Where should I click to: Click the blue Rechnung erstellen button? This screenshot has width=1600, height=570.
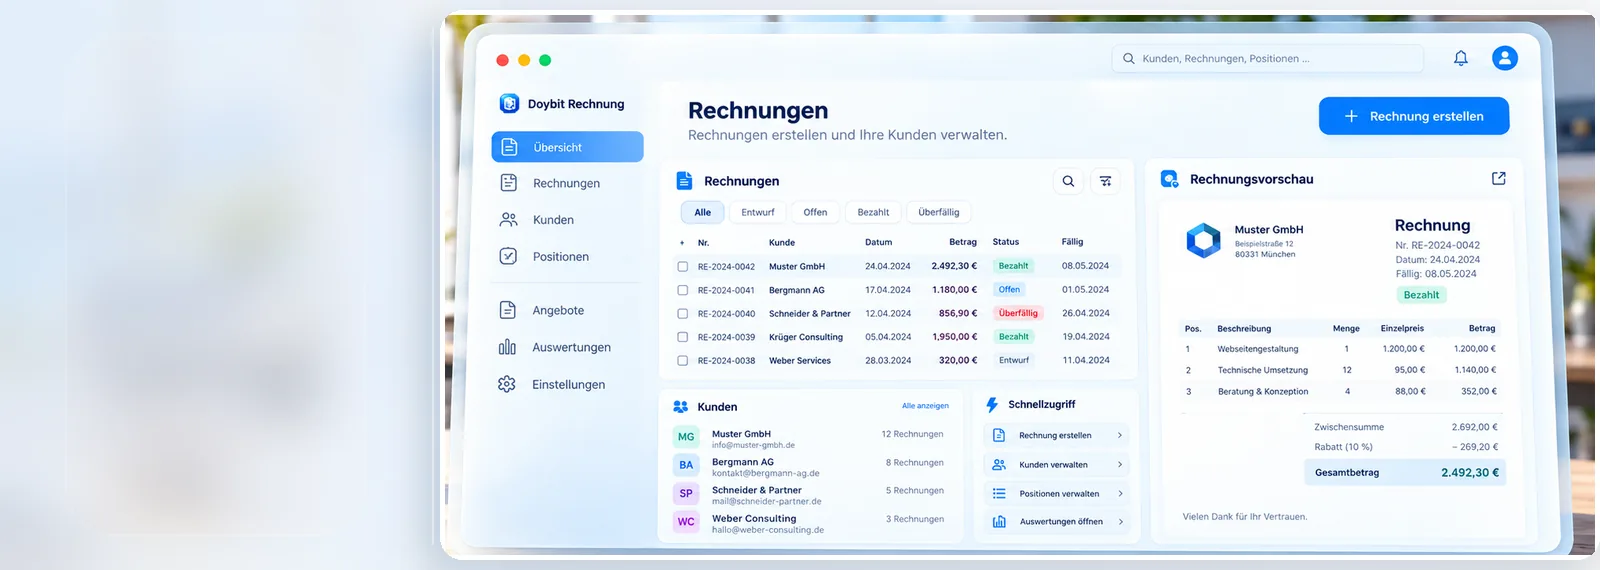[1414, 116]
